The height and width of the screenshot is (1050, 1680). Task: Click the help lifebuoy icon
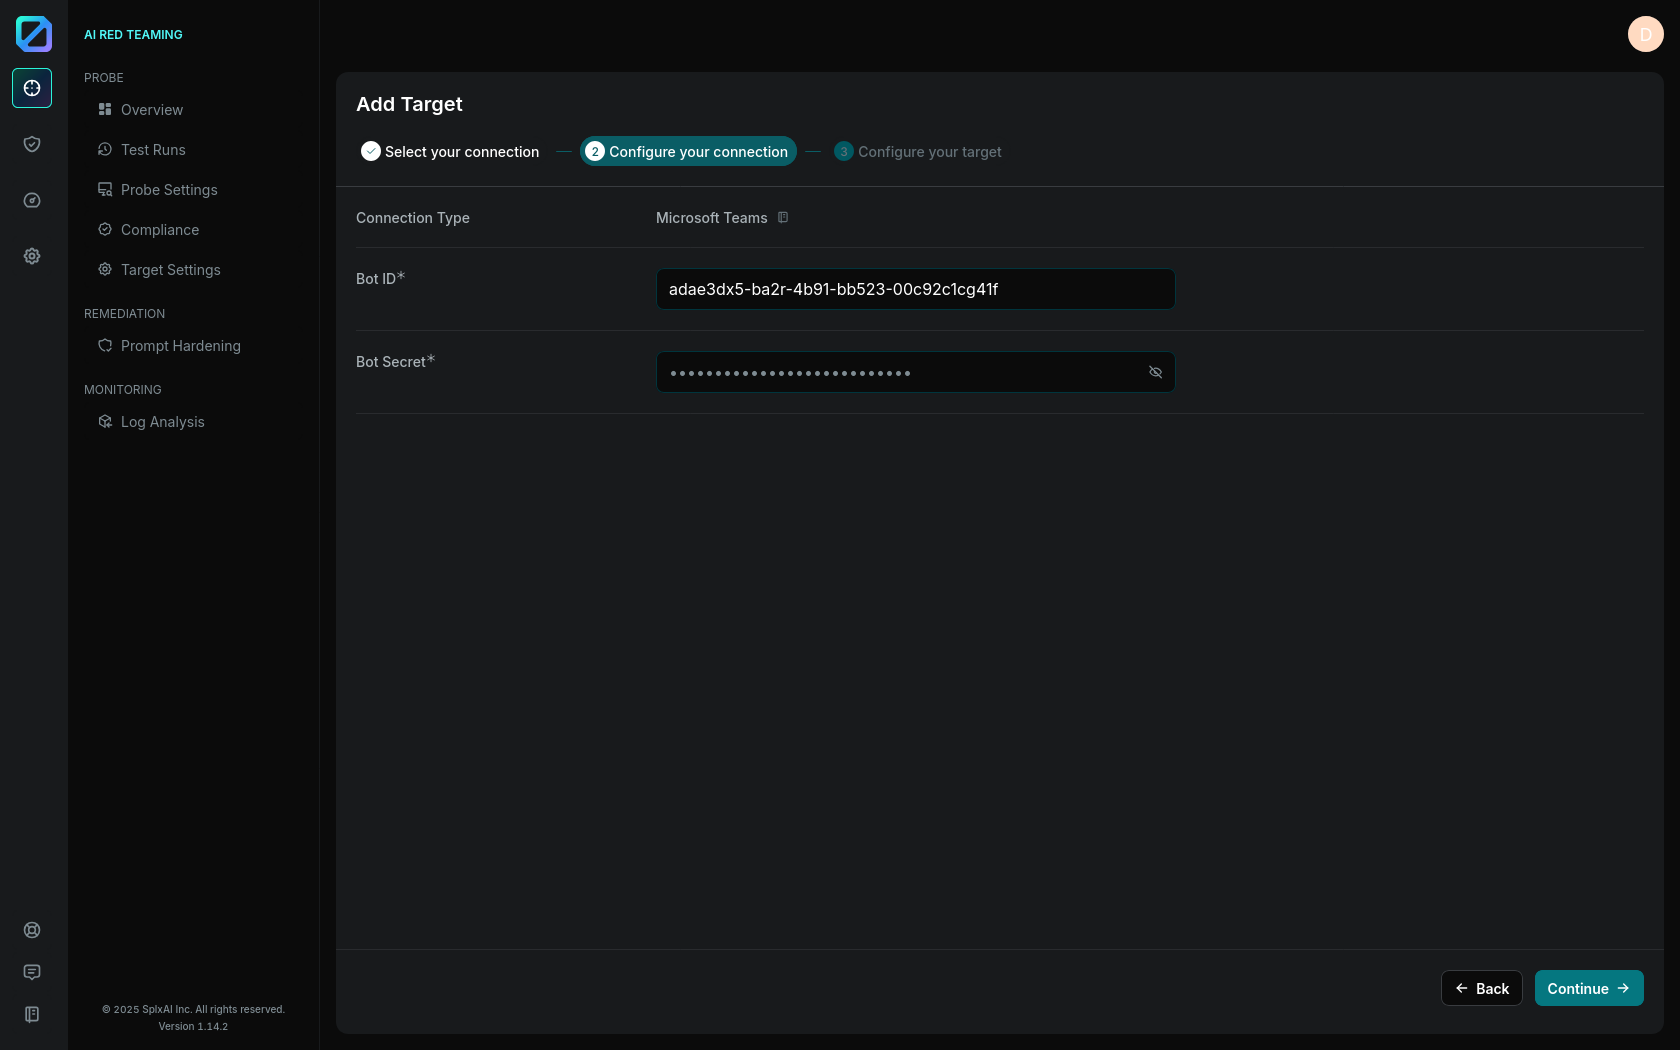tap(32, 930)
